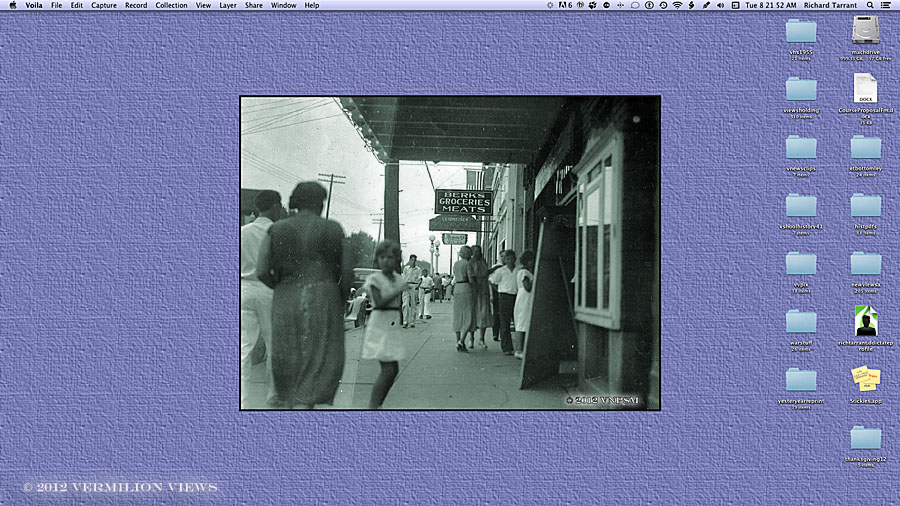Screen dimensions: 900x506
Task: Launch Stickies.app from the desktop
Action: pyautogui.click(x=866, y=379)
